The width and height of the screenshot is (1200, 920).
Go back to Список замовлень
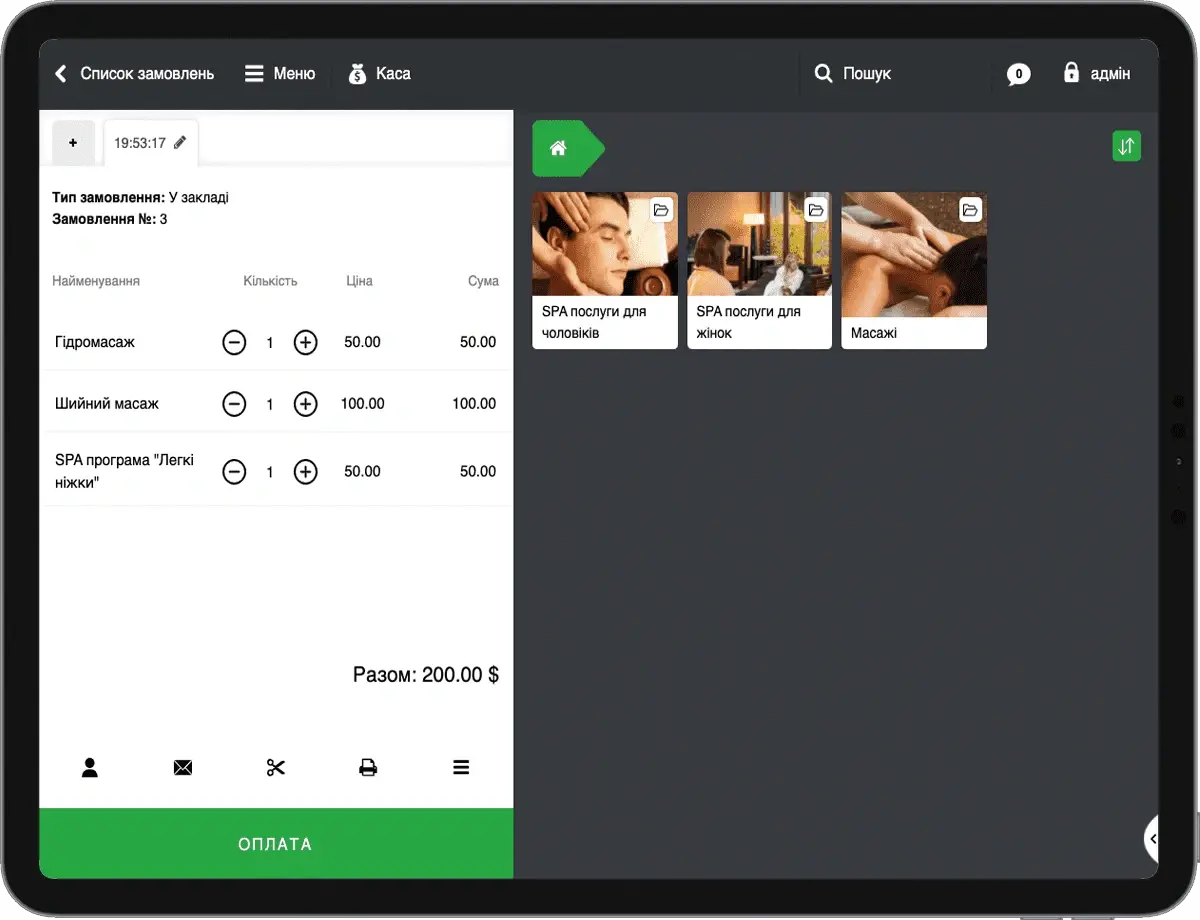click(x=134, y=74)
